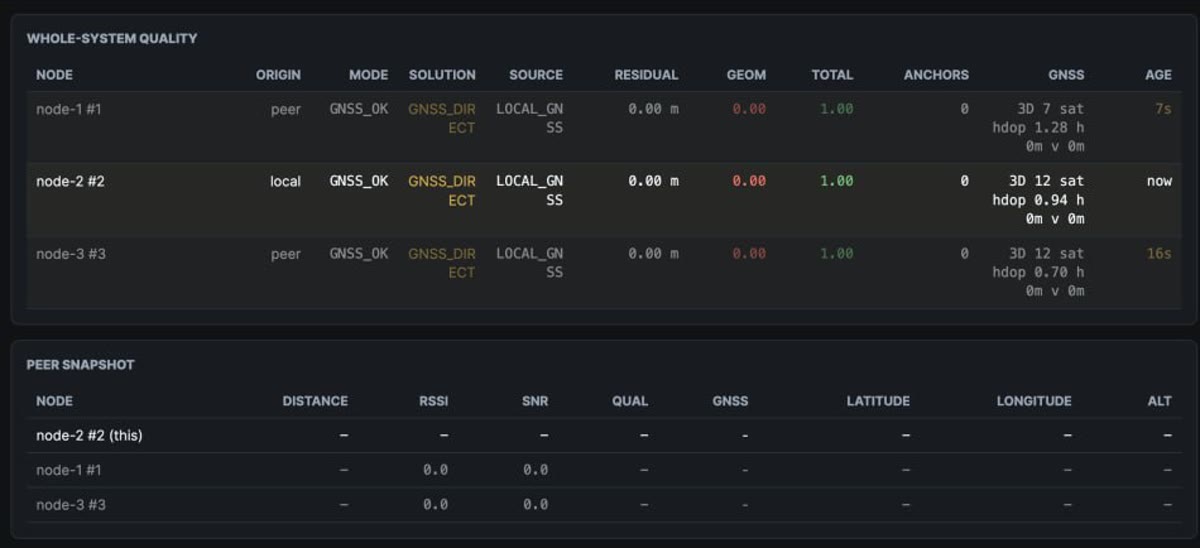This screenshot has width=1200, height=548.
Task: Click the RSSI 0.0 value for node-1
Action: [435, 470]
